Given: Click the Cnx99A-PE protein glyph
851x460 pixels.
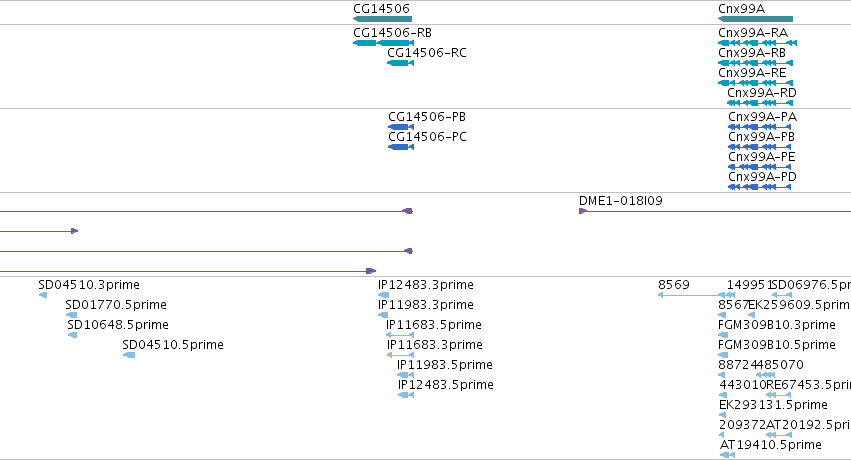Looking at the screenshot, I should point(759,167).
